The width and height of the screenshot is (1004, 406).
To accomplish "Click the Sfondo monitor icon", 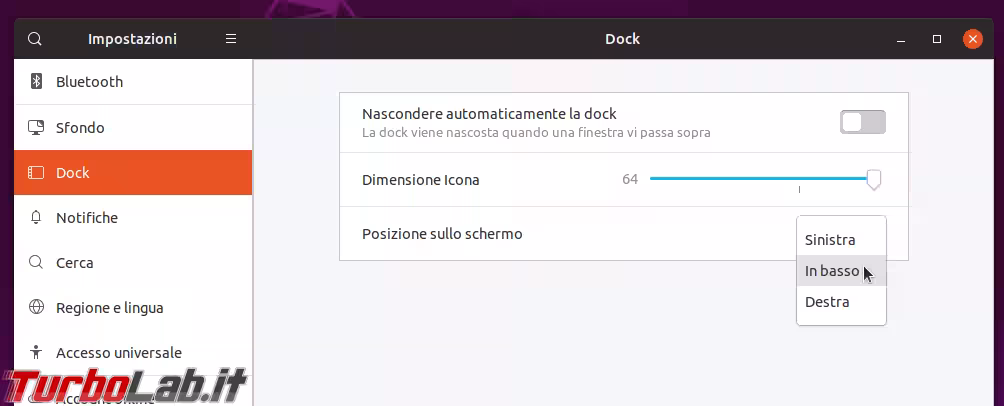I will (36, 128).
